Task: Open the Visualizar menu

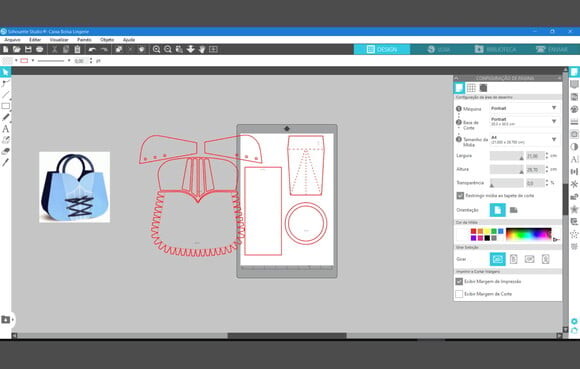Action: click(59, 40)
